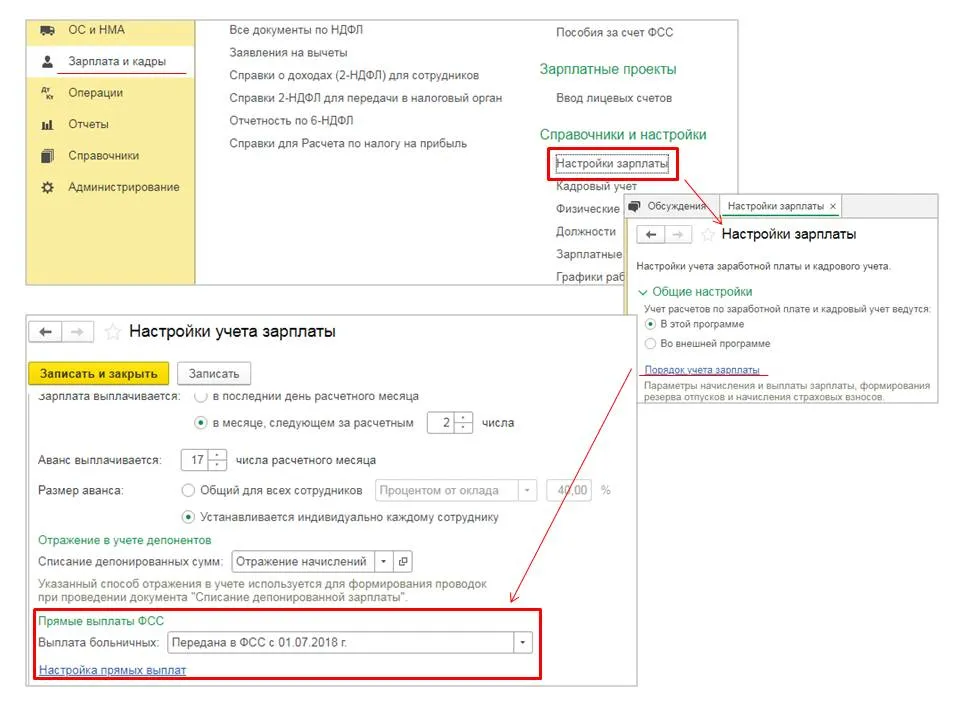Open the Выплата больничных dropdown
Viewport: 960px width, 720px height.
click(x=522, y=643)
